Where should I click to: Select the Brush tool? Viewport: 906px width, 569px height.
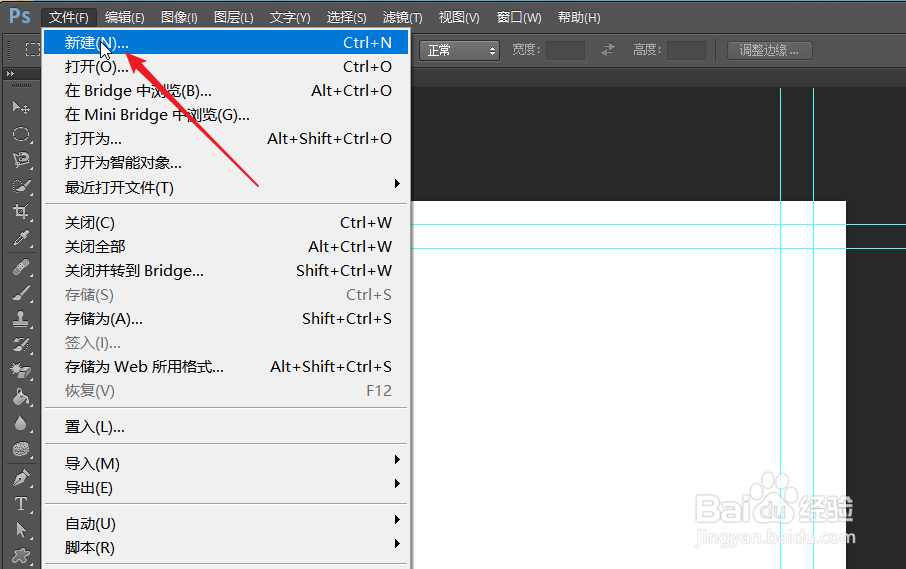click(x=21, y=293)
